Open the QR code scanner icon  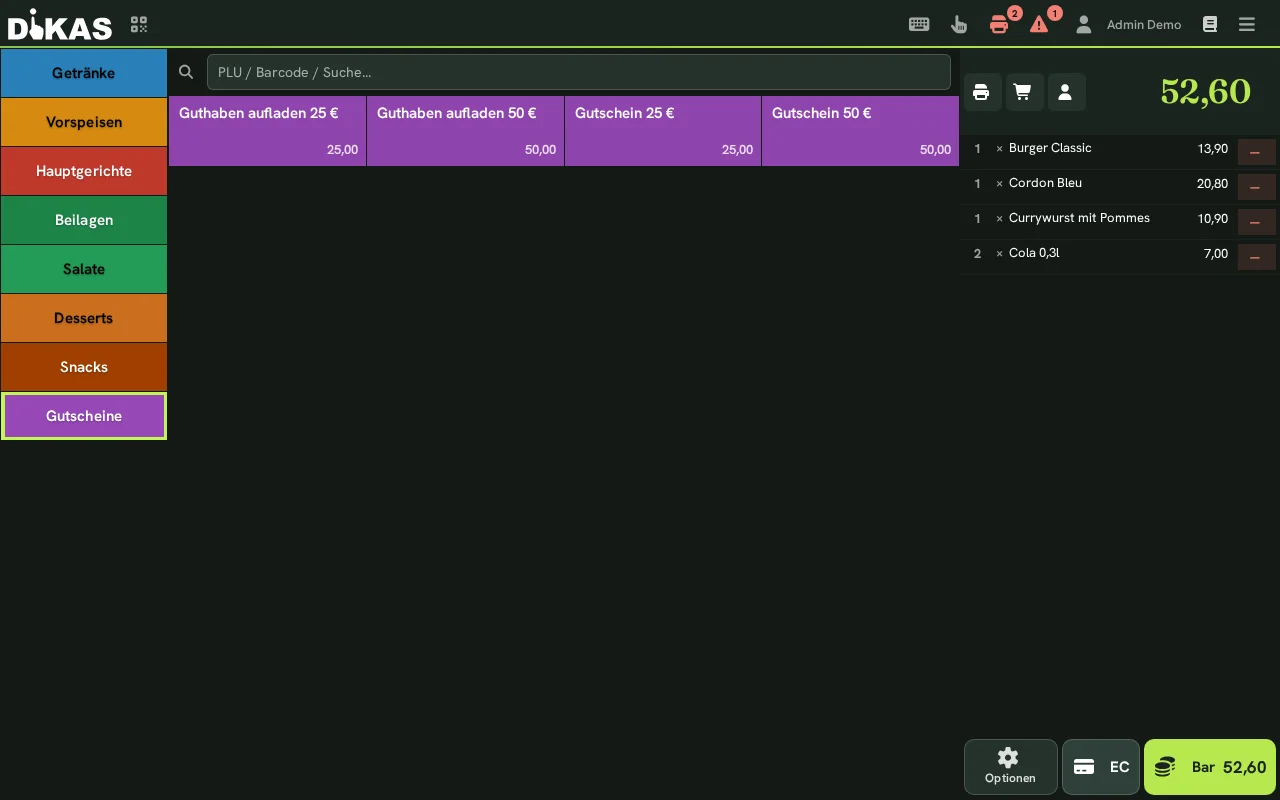click(x=139, y=24)
